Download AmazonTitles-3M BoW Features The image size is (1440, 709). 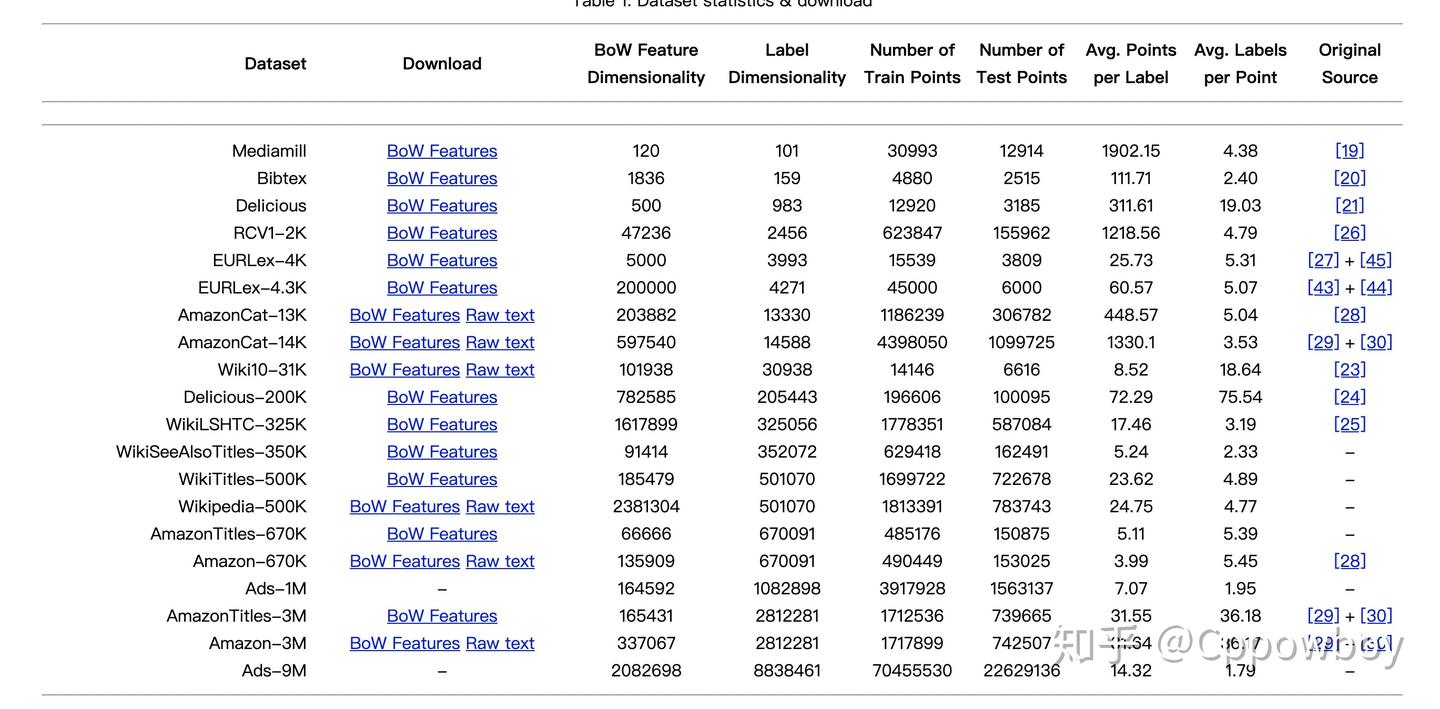point(441,616)
